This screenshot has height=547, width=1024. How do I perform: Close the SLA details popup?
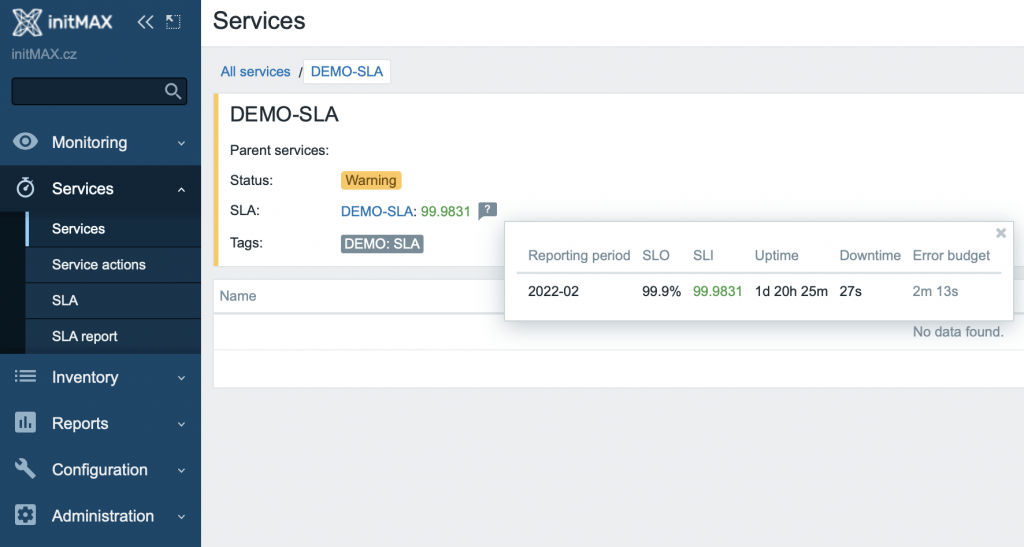(1000, 233)
